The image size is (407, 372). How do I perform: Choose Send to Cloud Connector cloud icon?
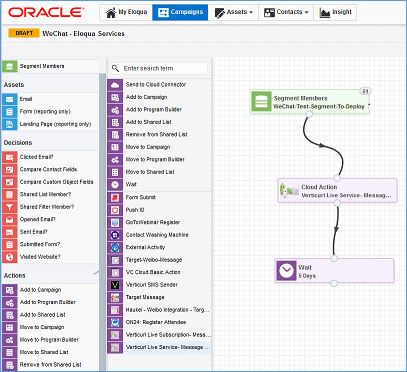115,85
